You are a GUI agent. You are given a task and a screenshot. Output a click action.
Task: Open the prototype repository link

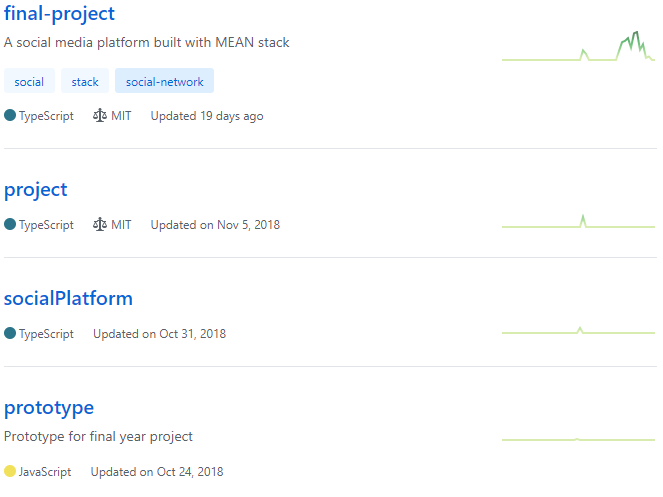pyautogui.click(x=49, y=408)
